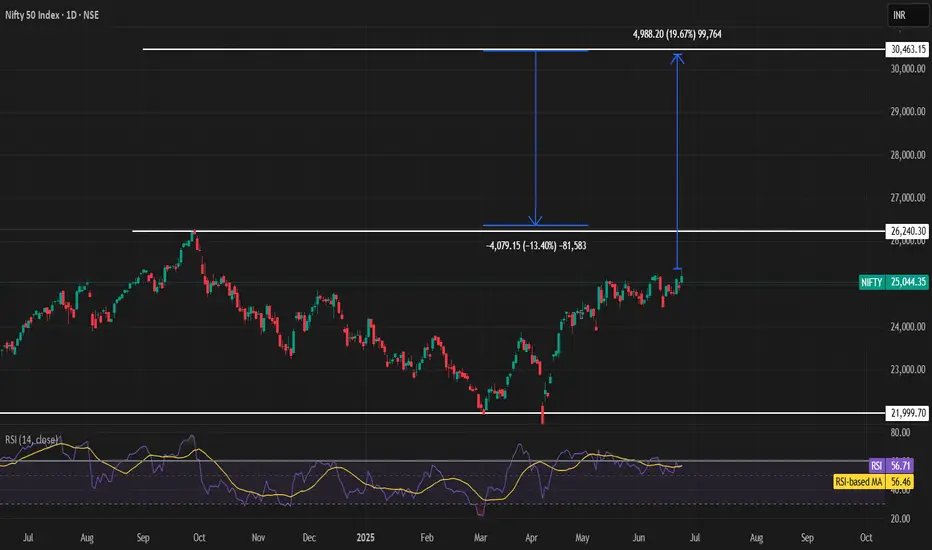
Task: Click the RSI 56.71 value label
Action: tap(891, 466)
